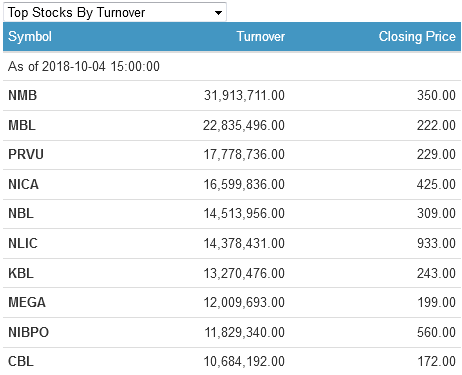
Task: Click the dropdown arrow beside Top Stocks
Action: (218, 13)
